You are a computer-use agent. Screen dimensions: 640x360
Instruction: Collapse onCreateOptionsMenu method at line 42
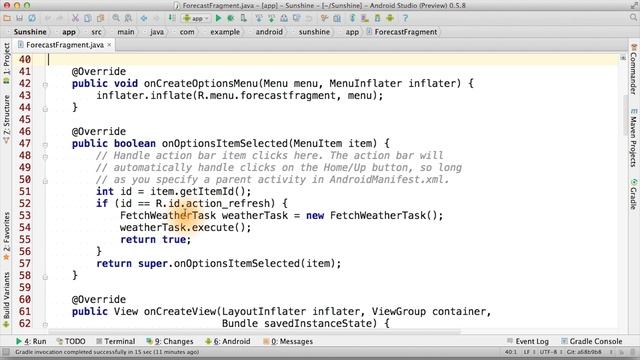[x=45, y=85]
